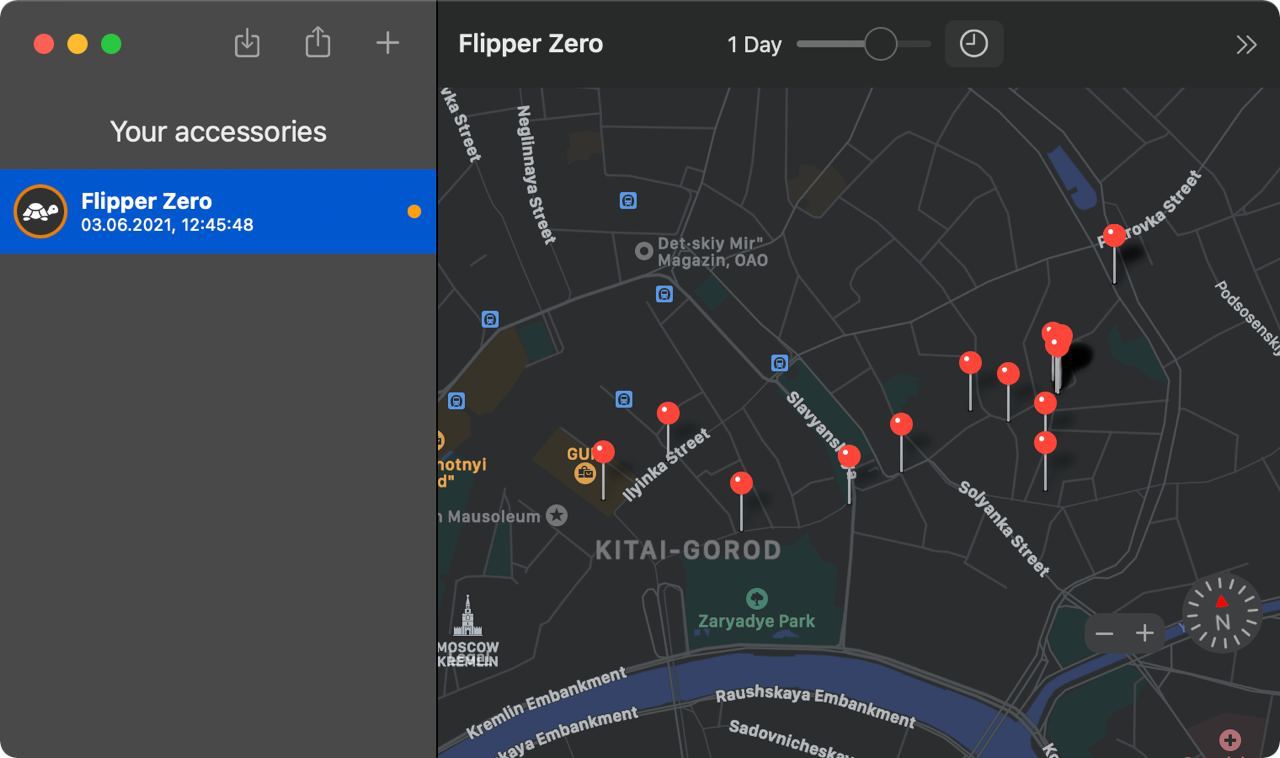Click the Det-skiy Mir Magazin map marker
Image resolution: width=1280 pixels, height=758 pixels.
(644, 251)
